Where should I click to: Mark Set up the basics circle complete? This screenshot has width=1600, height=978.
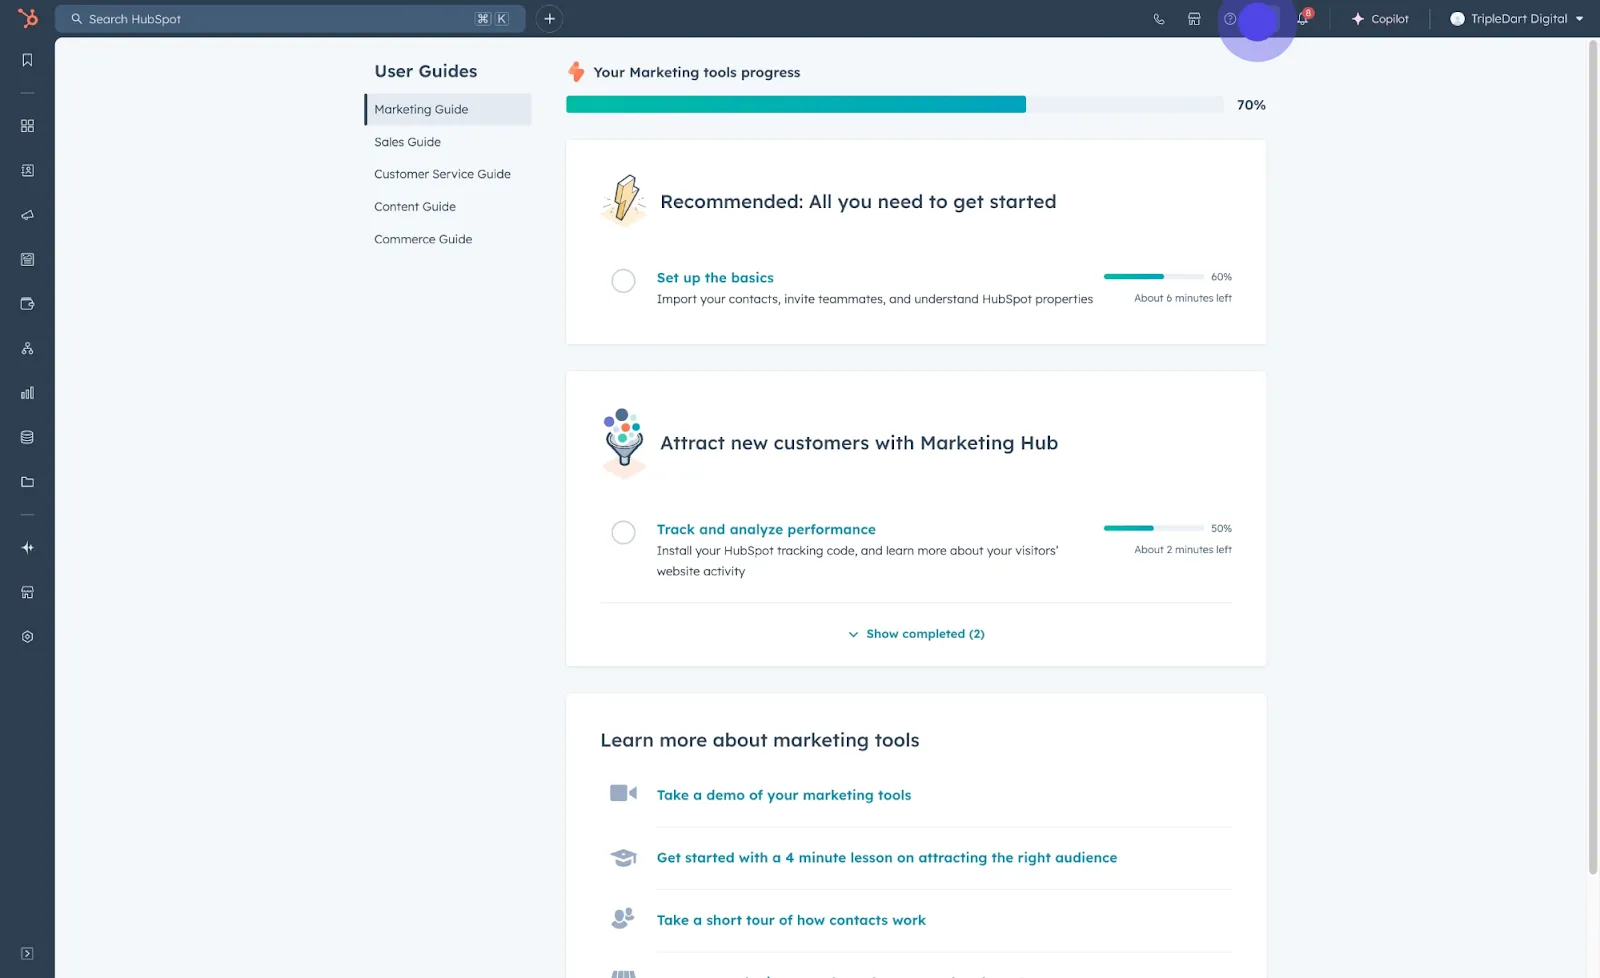(x=623, y=281)
